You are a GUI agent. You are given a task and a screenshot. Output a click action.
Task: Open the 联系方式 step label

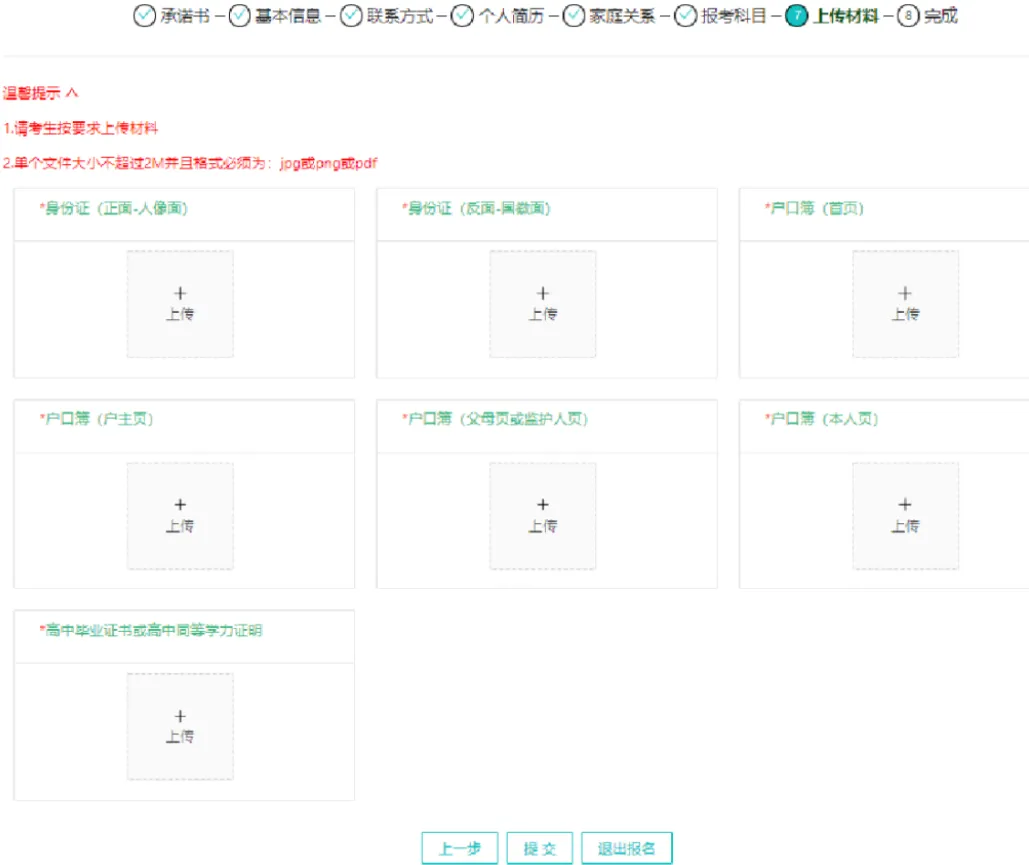400,16
